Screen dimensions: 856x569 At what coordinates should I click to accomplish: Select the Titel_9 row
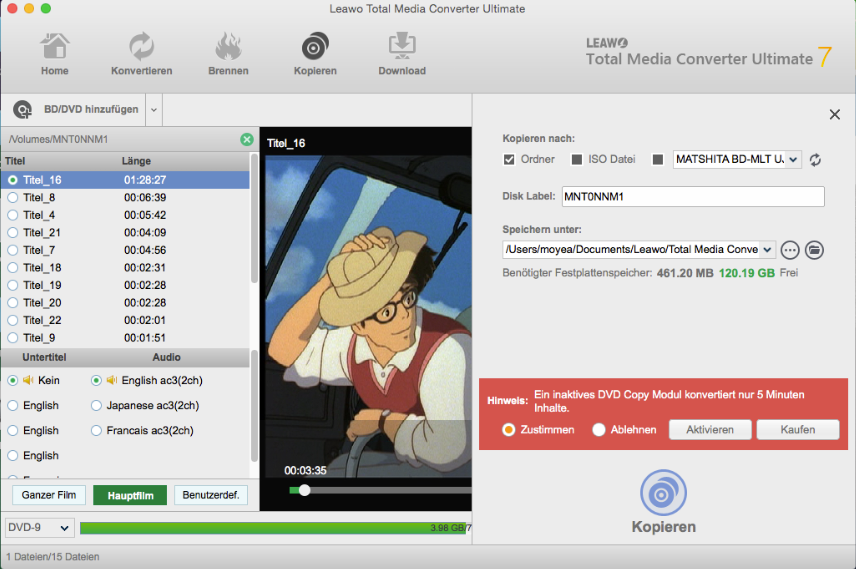click(x=126, y=337)
